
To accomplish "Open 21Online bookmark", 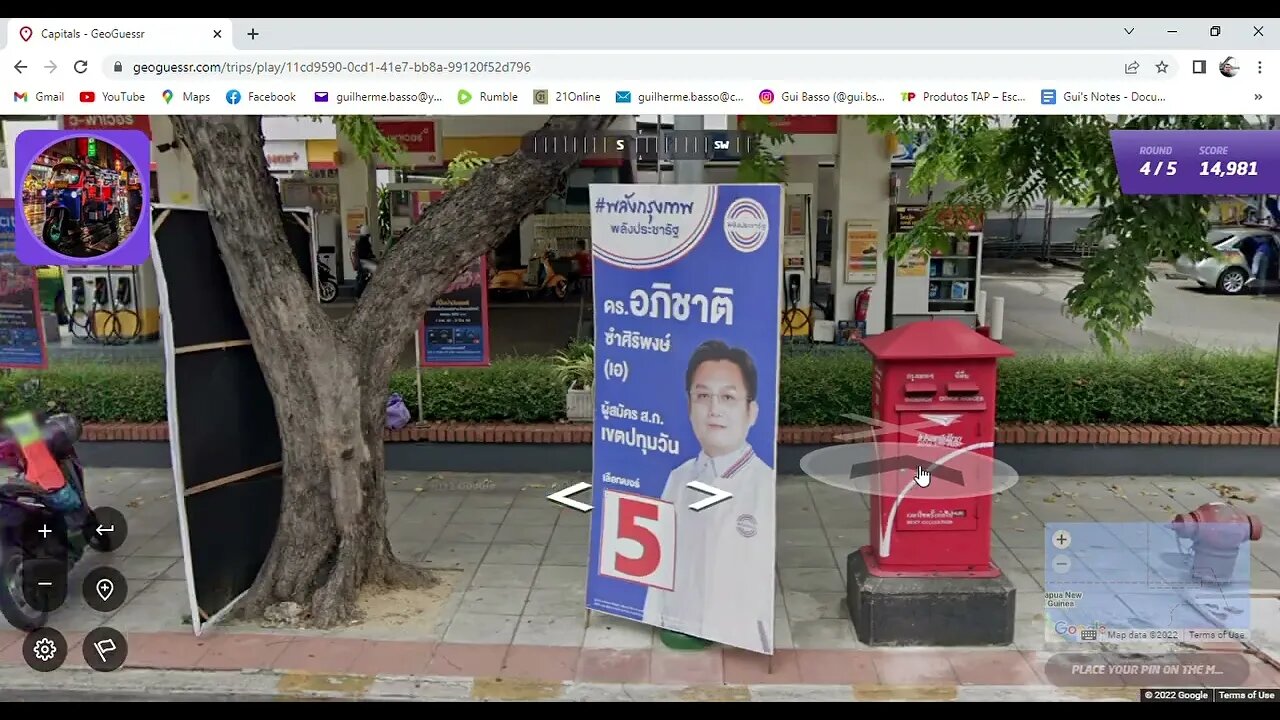I will 567,97.
